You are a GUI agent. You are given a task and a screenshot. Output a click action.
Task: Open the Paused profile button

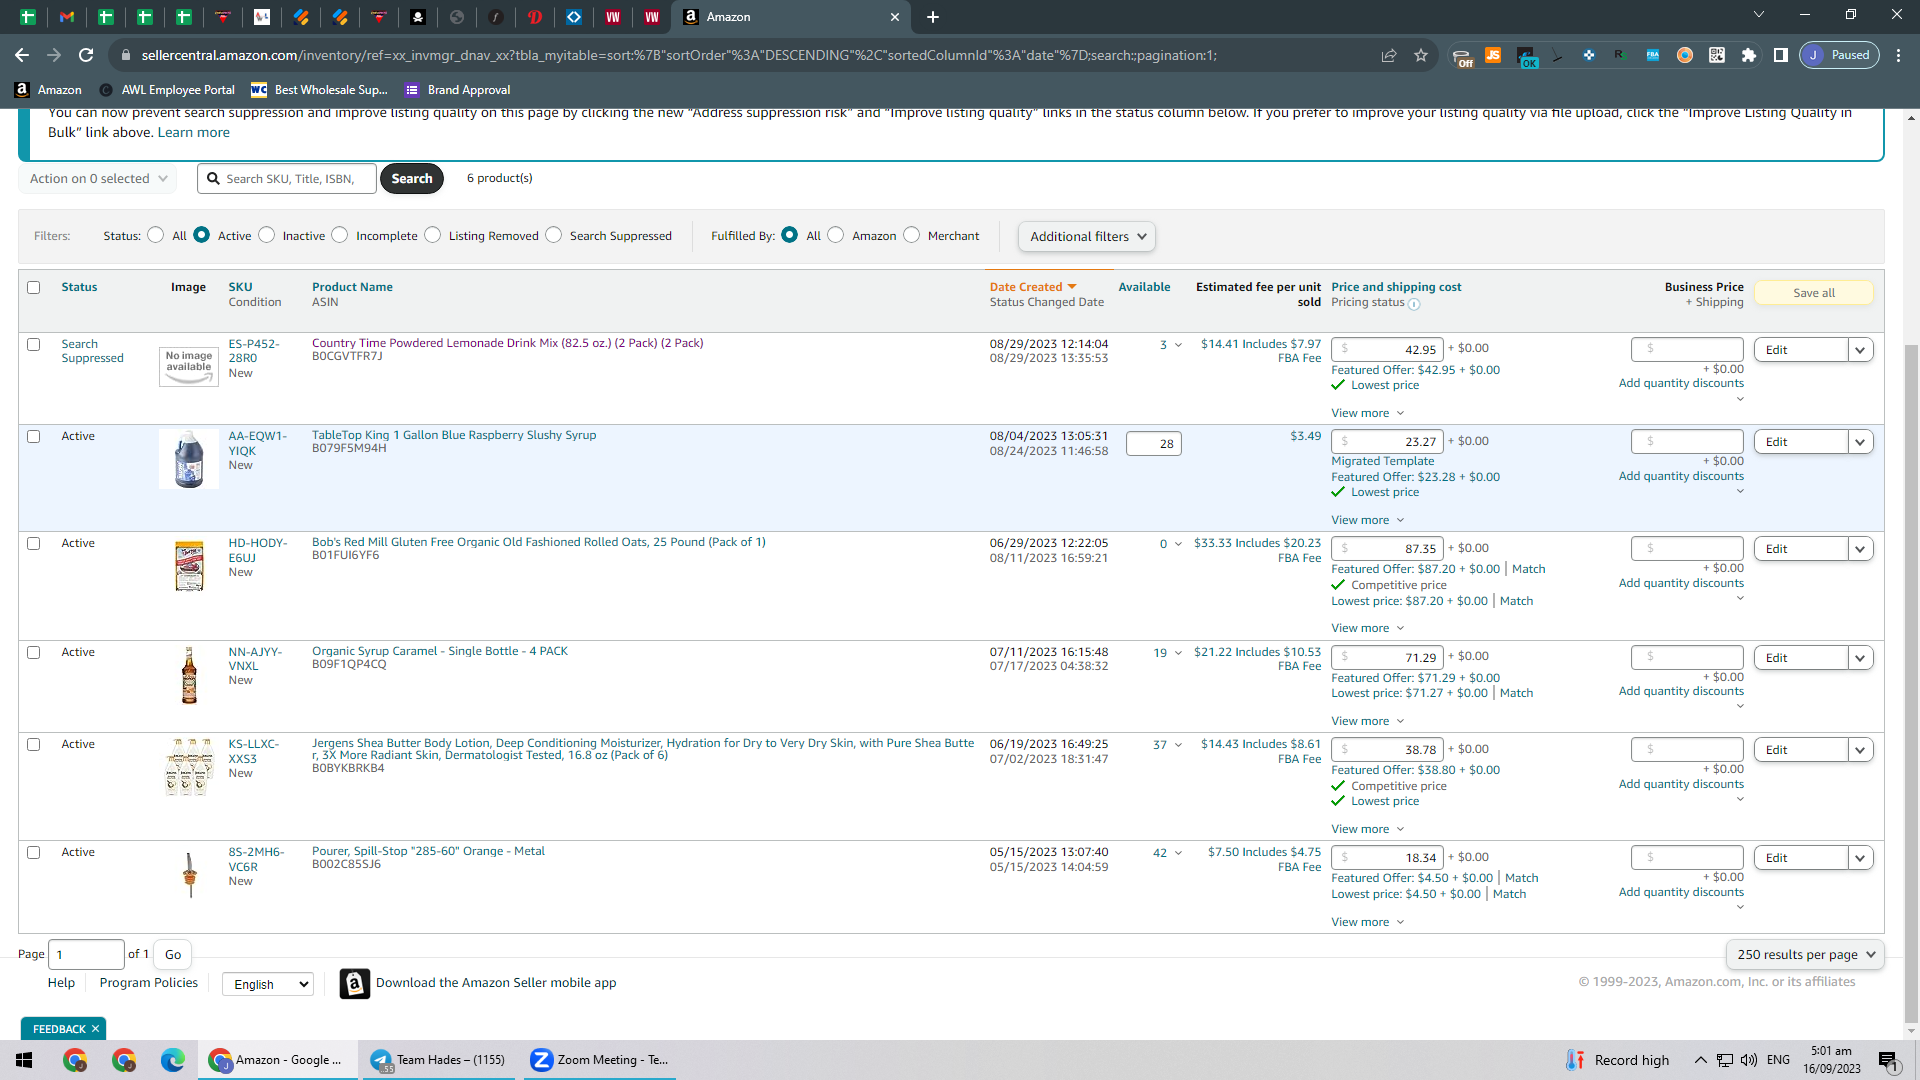pyautogui.click(x=1839, y=55)
